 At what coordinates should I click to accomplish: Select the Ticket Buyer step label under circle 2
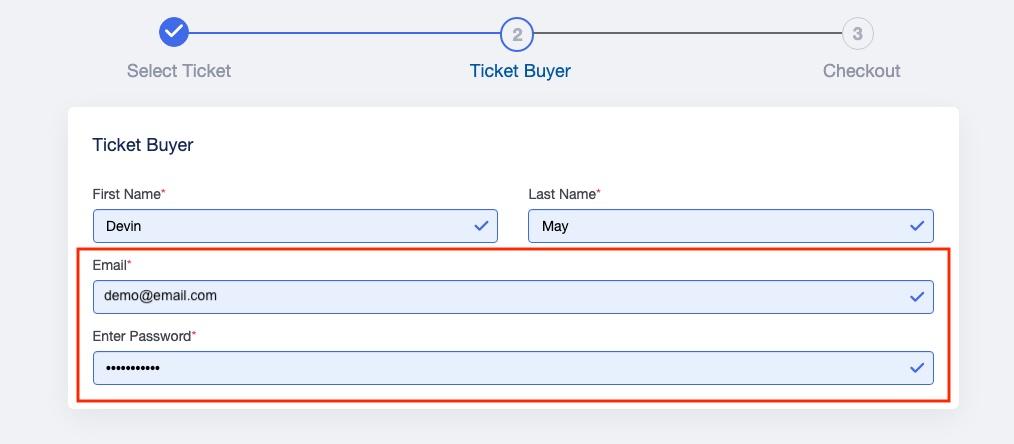[520, 70]
